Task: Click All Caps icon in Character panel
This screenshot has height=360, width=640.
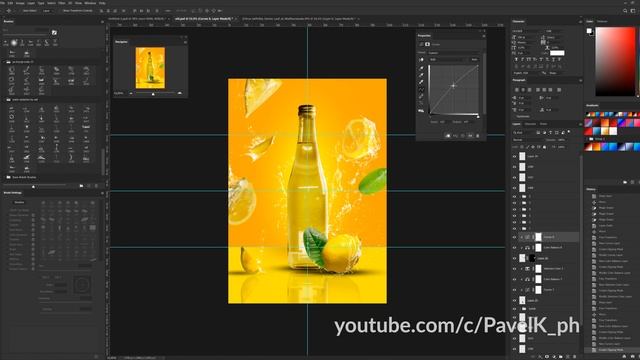Action: point(529,60)
